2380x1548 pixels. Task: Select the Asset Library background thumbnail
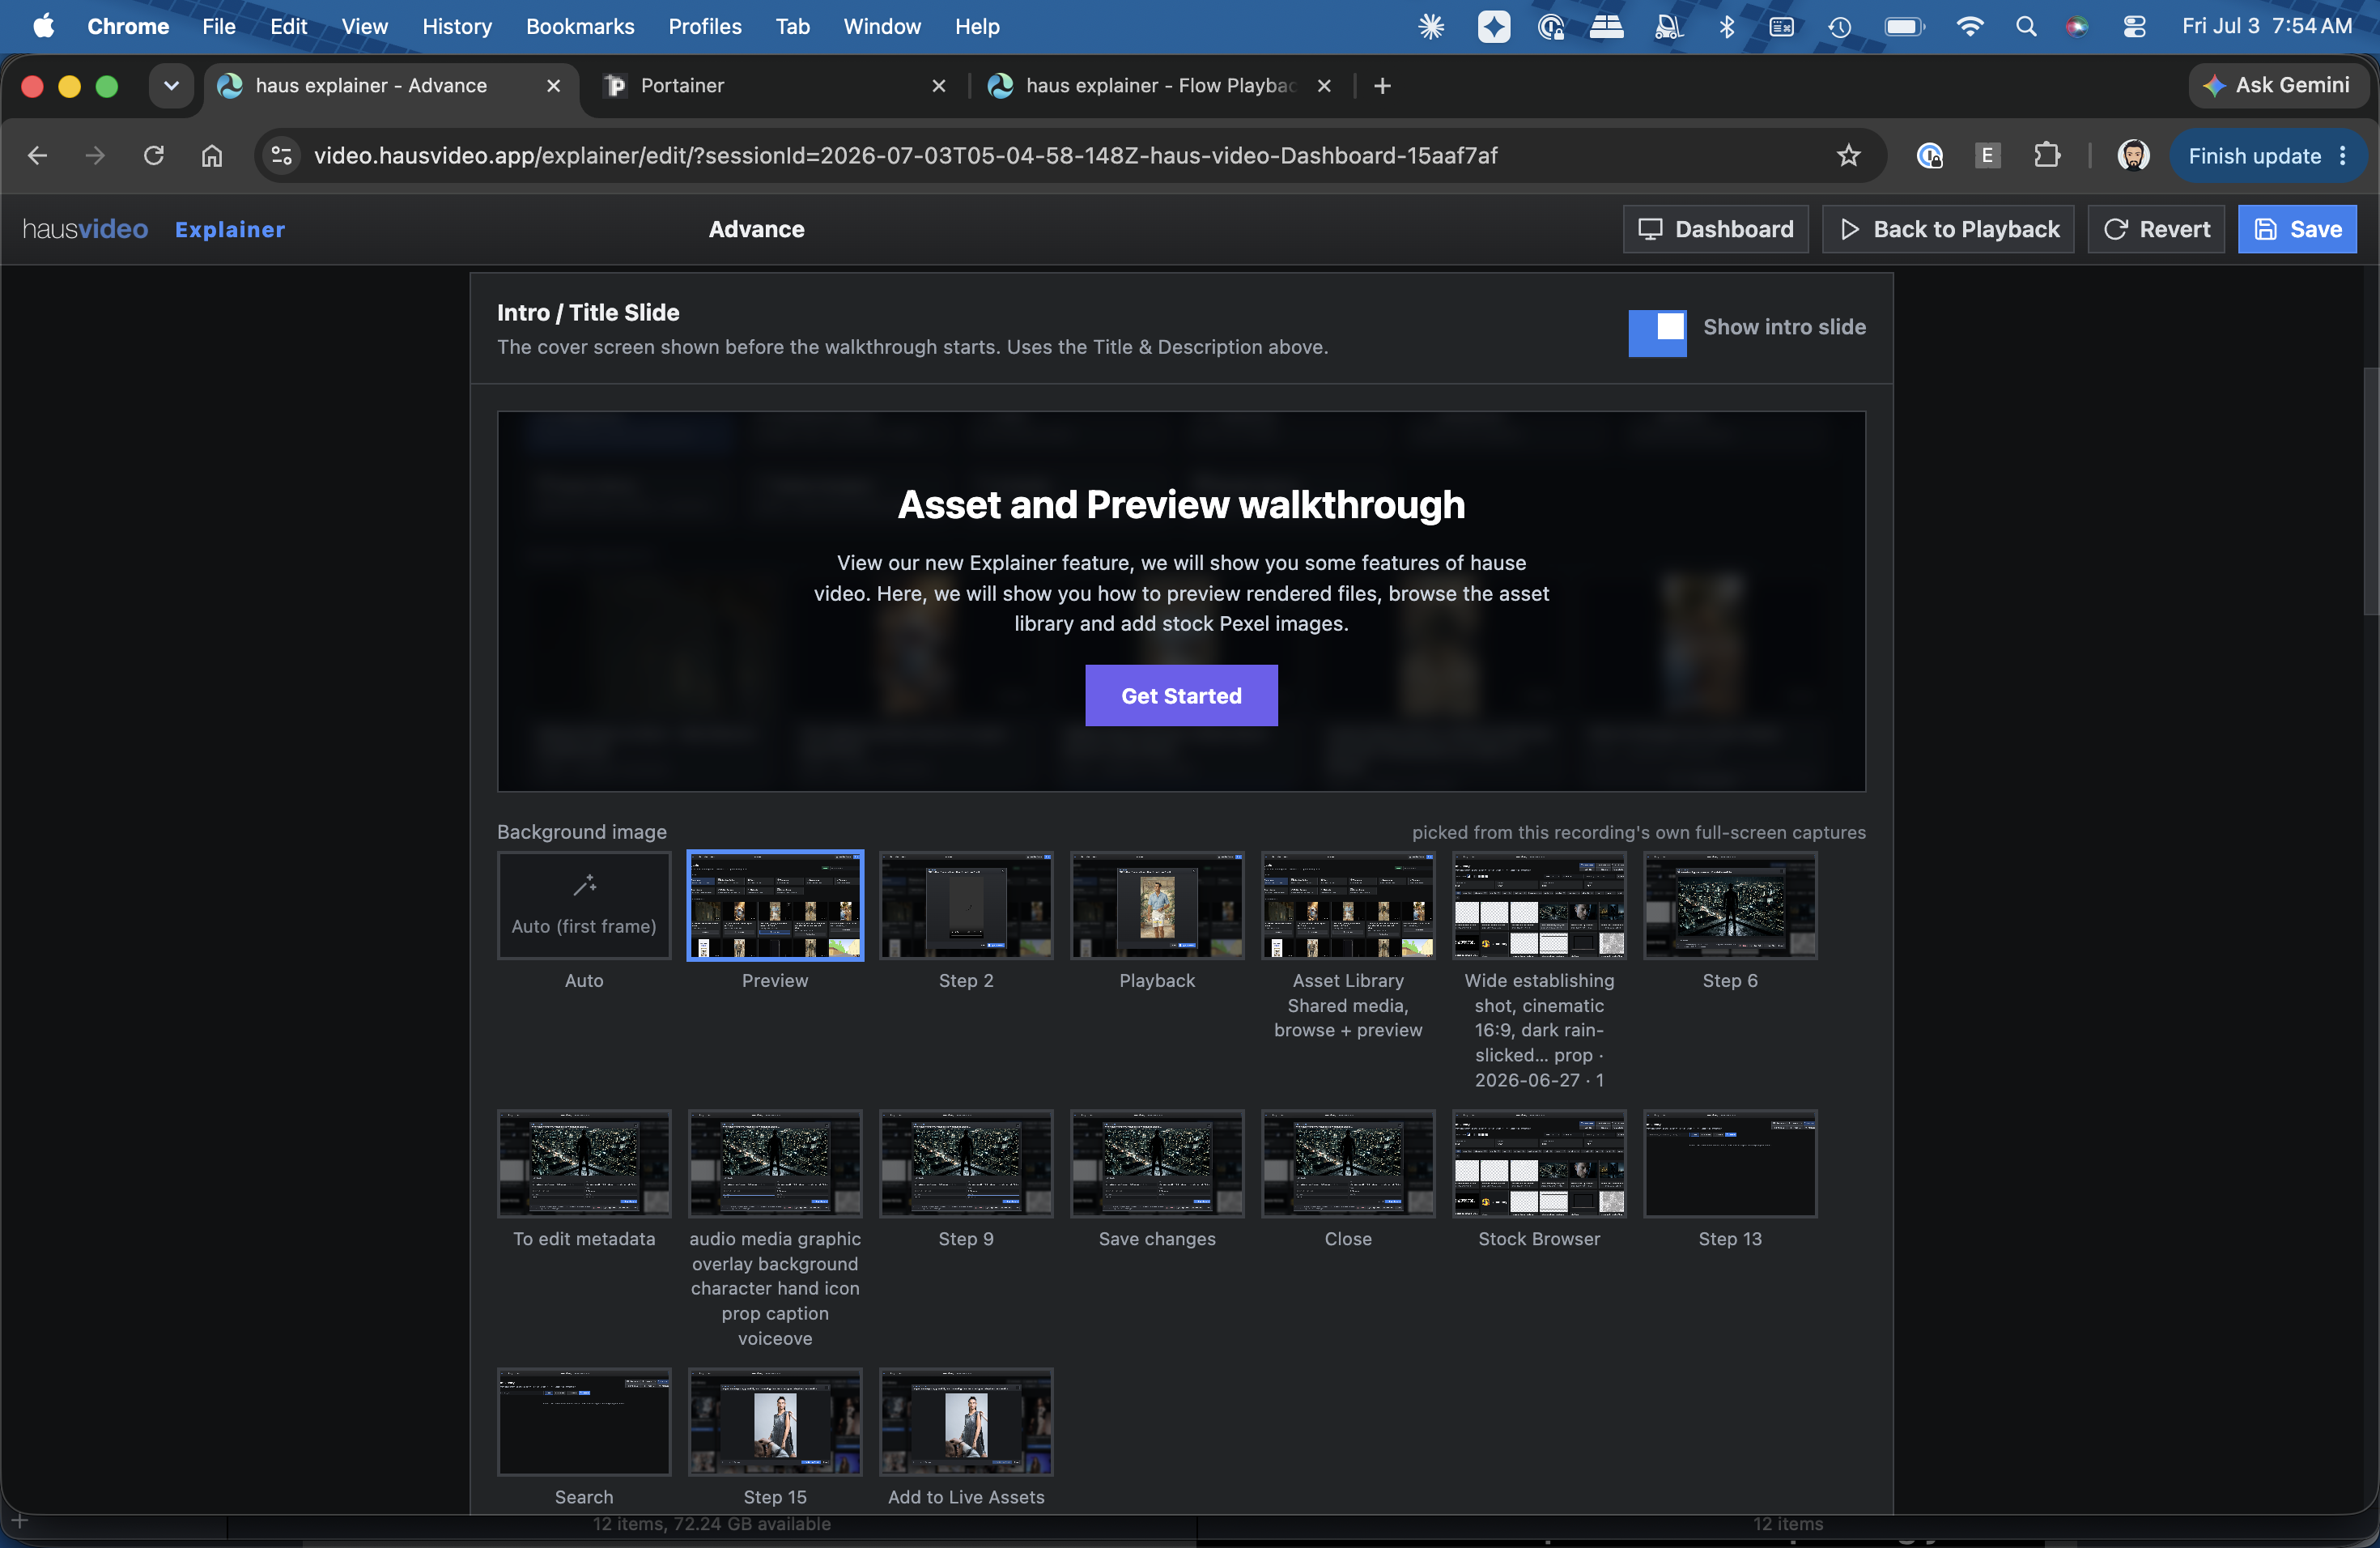pos(1348,905)
